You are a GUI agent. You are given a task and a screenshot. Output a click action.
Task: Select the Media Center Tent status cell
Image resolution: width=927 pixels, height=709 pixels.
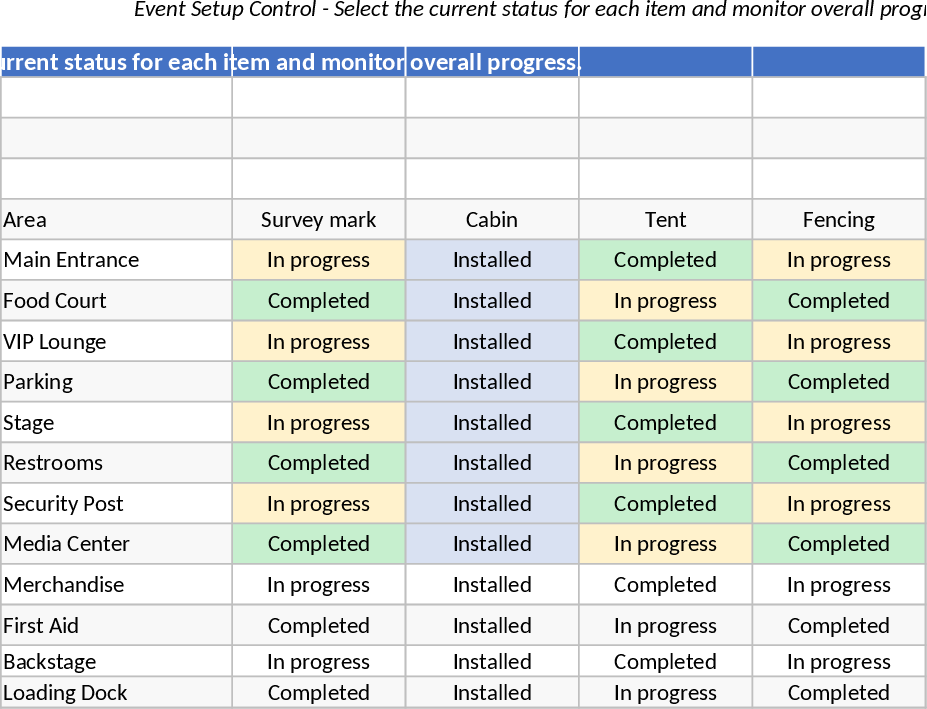[x=665, y=544]
